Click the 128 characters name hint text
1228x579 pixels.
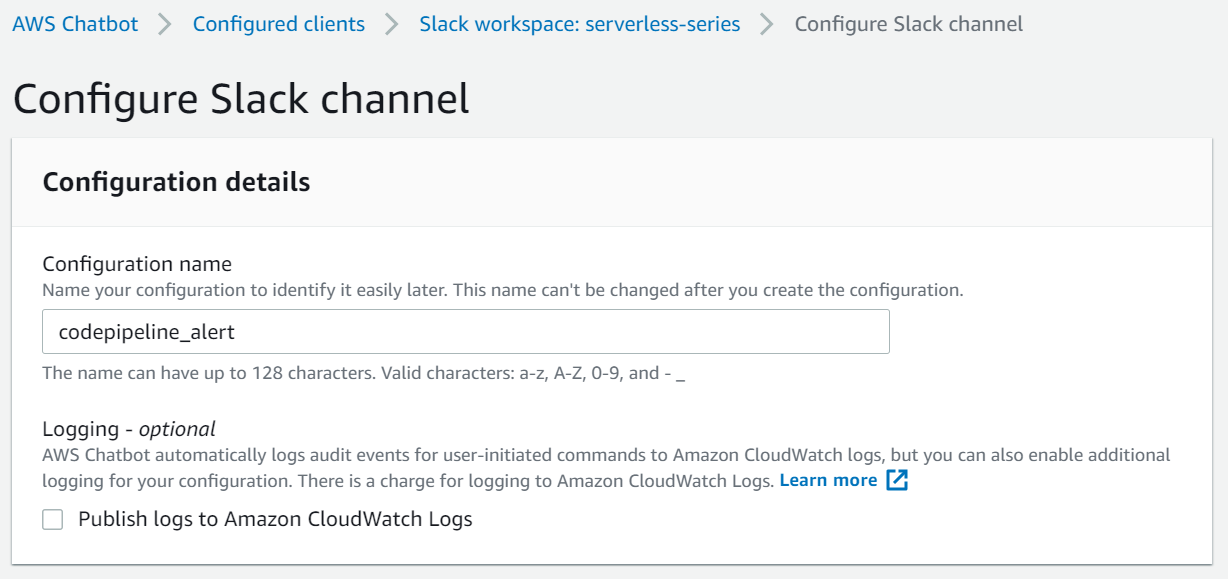(x=363, y=373)
